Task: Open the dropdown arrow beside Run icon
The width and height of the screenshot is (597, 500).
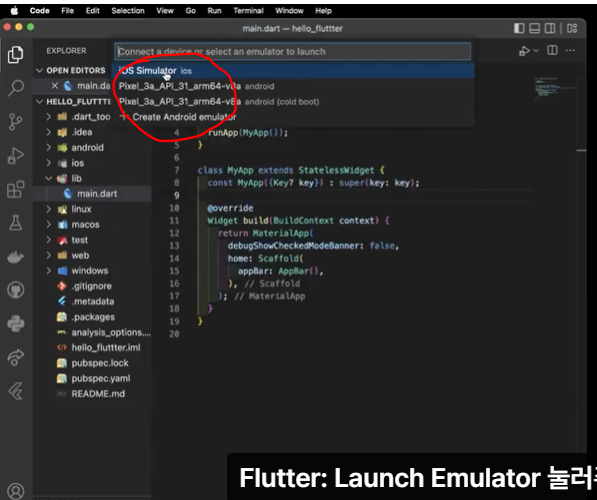Action: point(536,51)
